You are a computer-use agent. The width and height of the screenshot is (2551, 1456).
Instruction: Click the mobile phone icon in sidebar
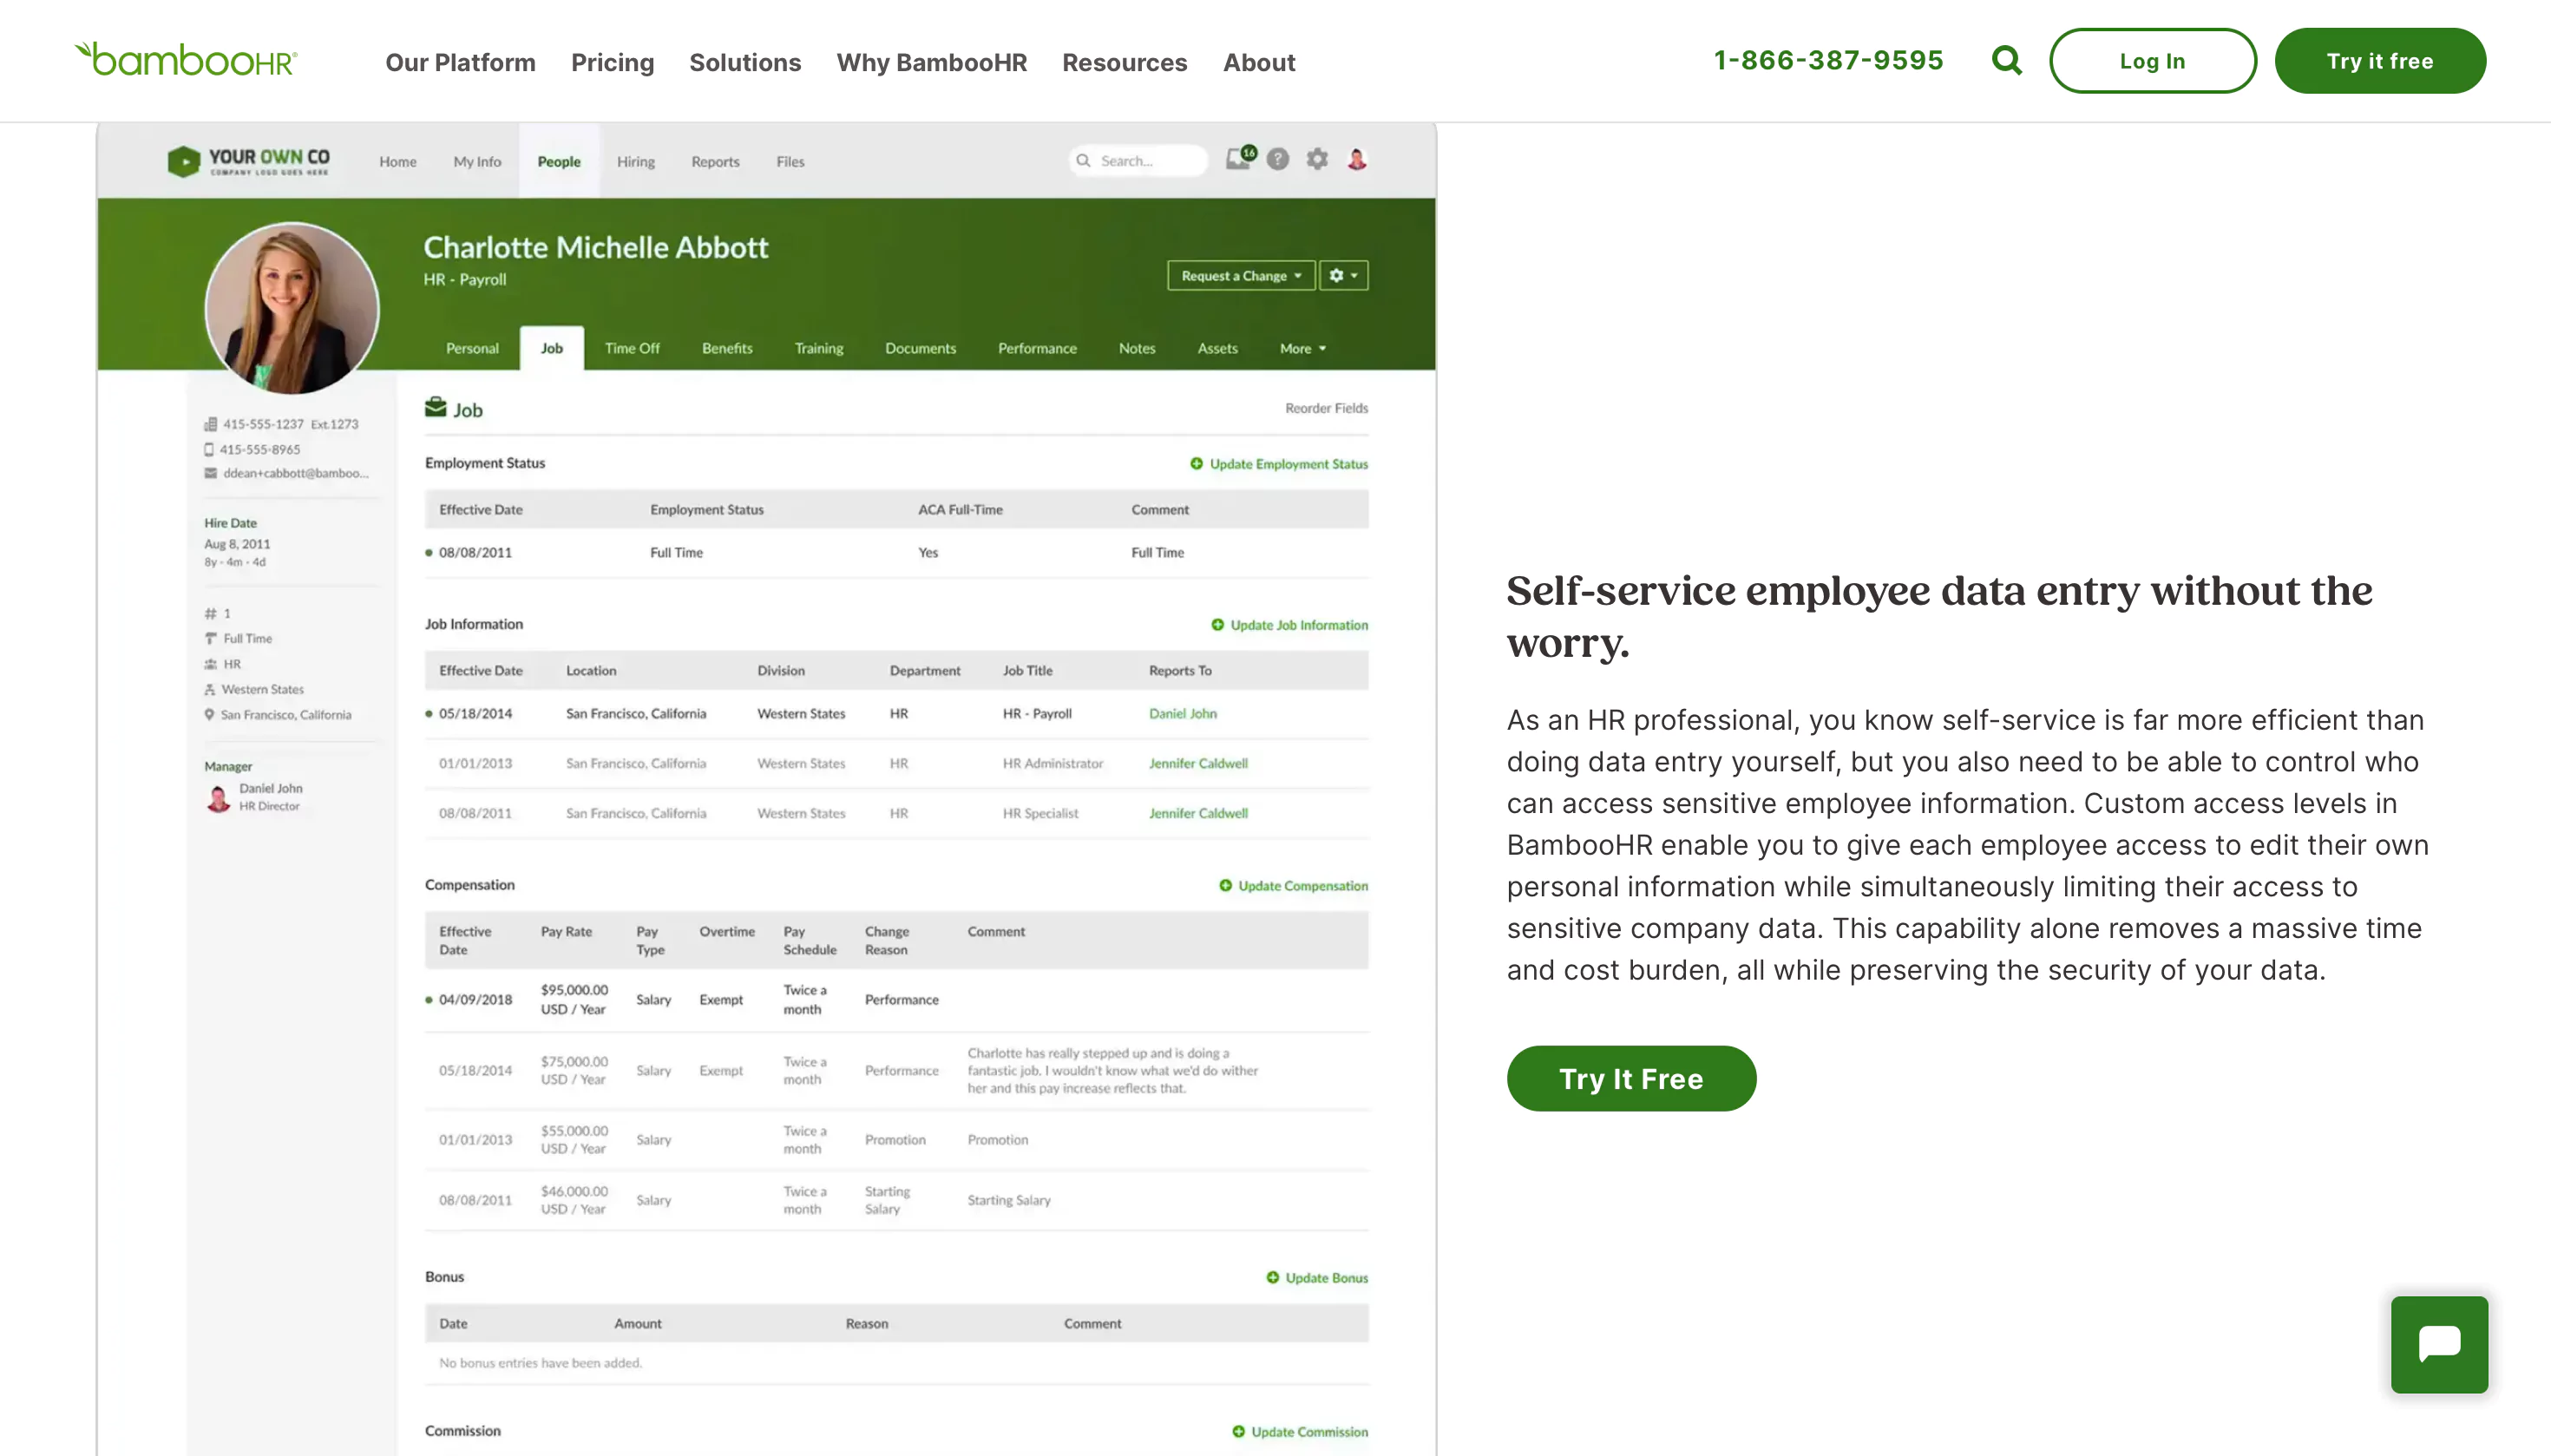[209, 449]
